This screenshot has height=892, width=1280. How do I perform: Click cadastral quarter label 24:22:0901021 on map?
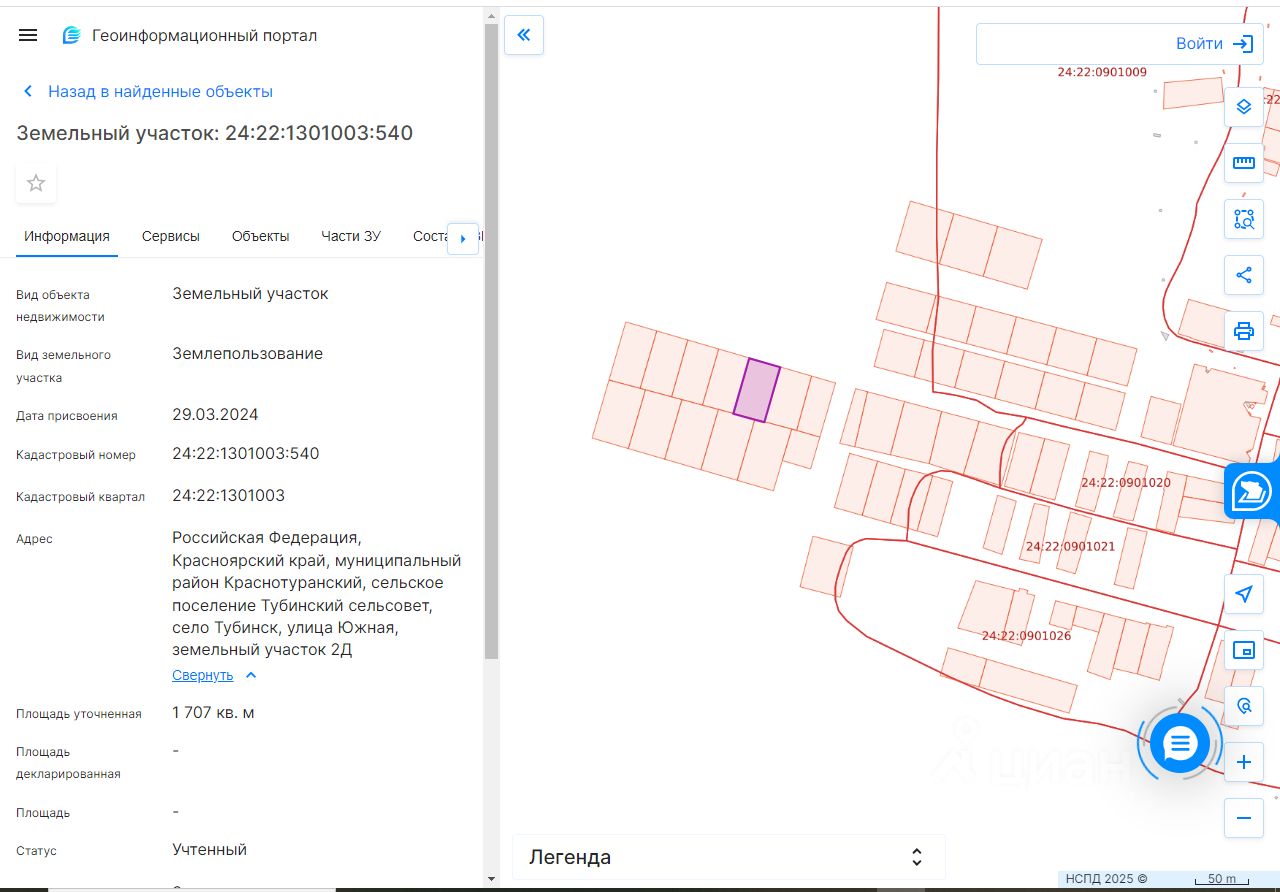tap(1070, 546)
